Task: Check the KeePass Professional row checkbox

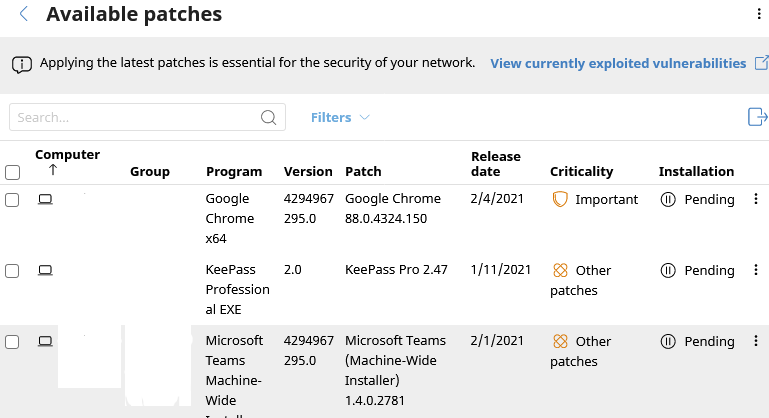Action: point(12,271)
